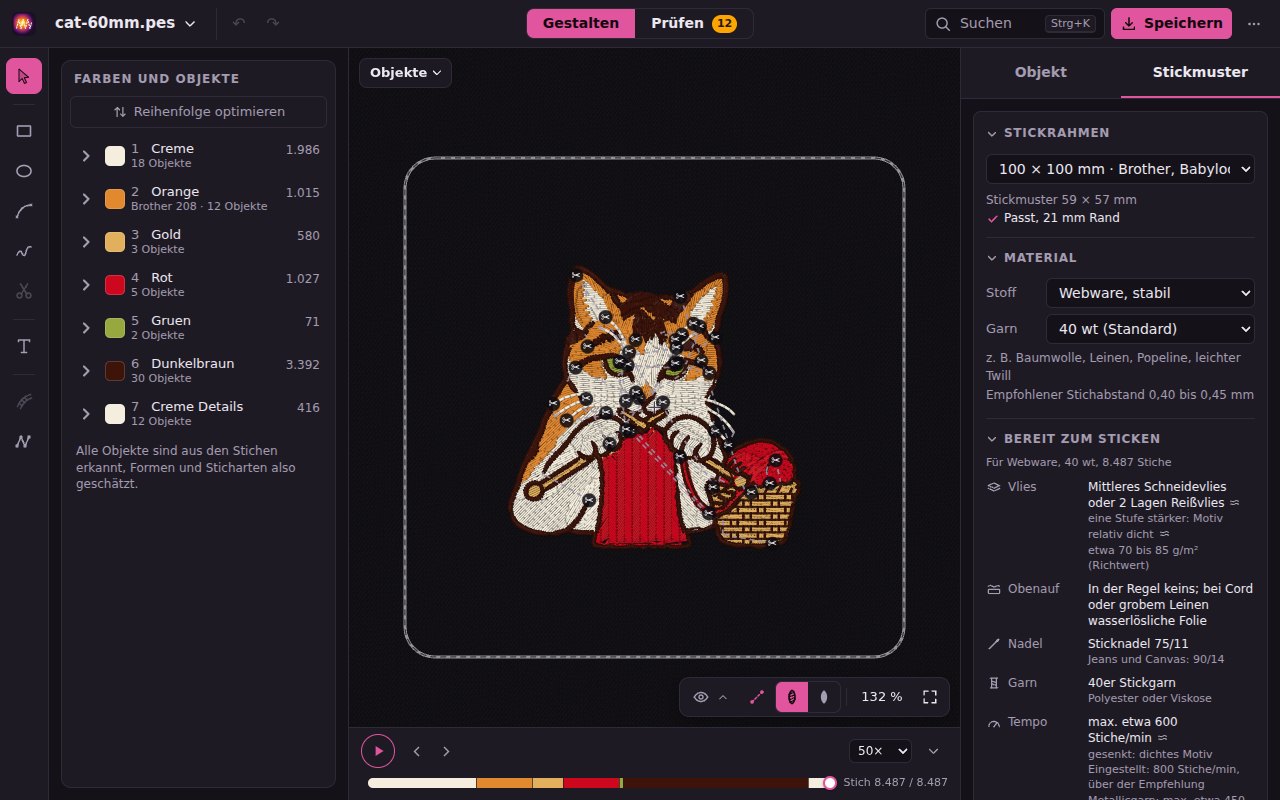Open the cat-60mm.pes file menu
Viewport: 1280px width, 800px height.
(125, 23)
